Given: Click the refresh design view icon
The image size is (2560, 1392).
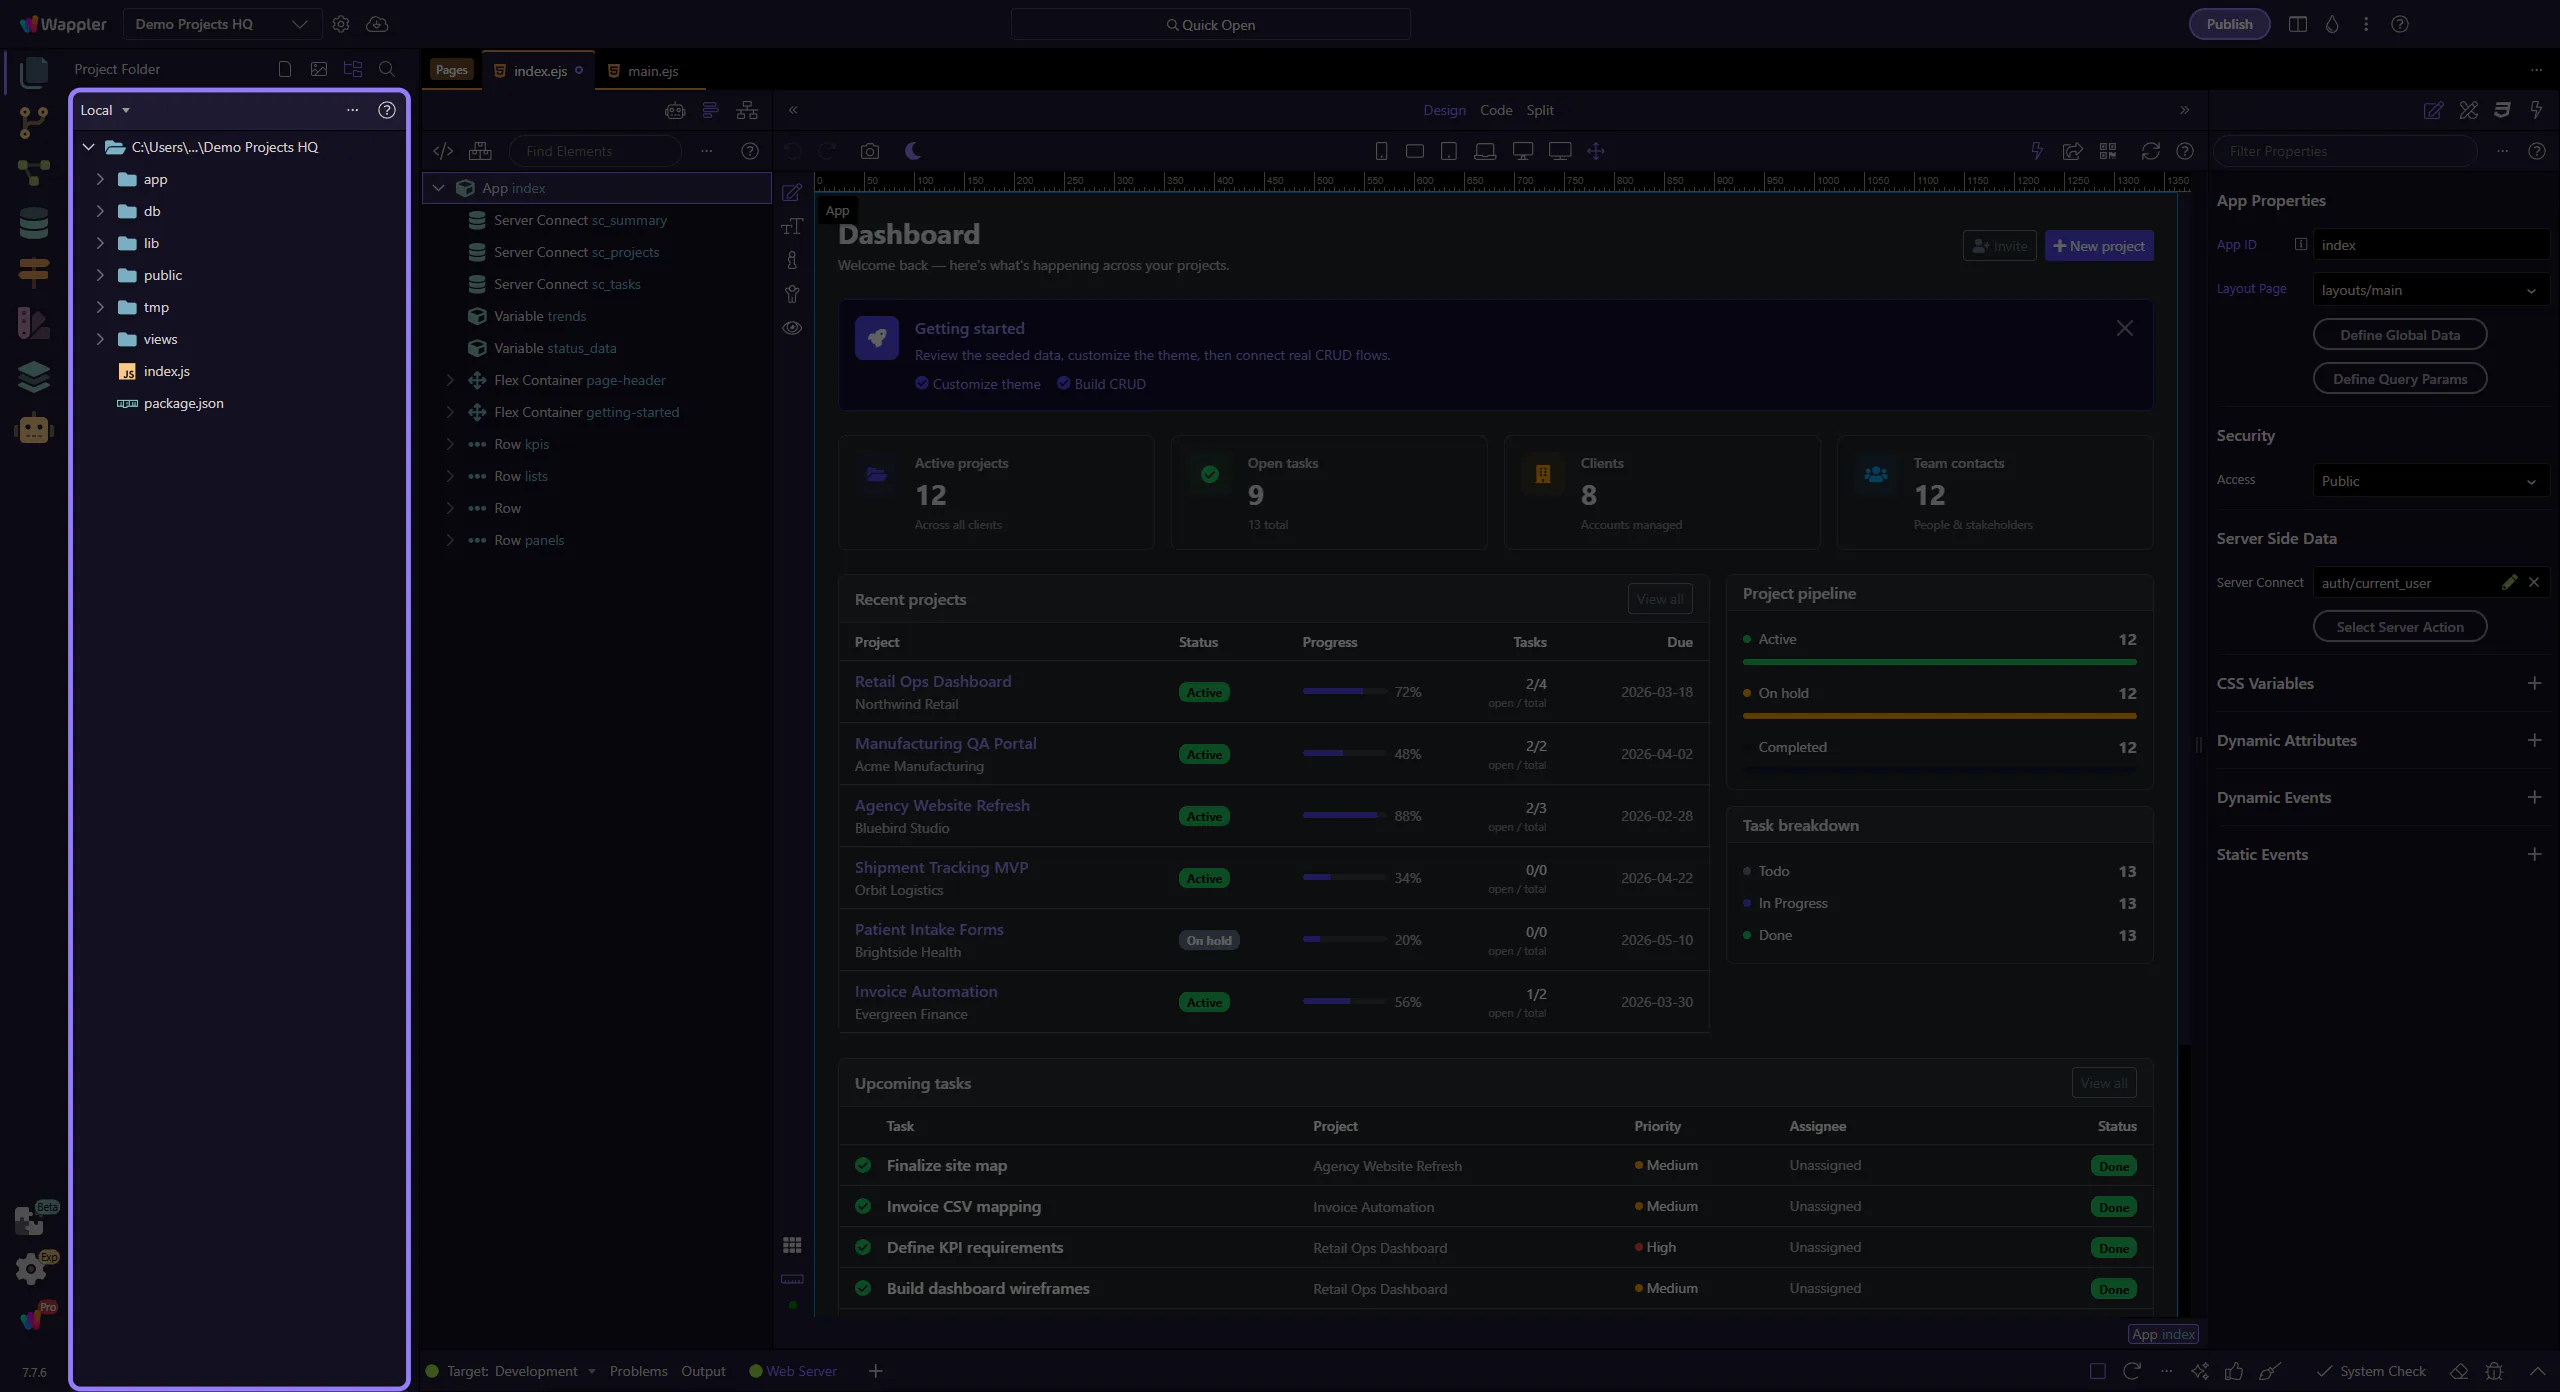Looking at the screenshot, I should click(2150, 151).
